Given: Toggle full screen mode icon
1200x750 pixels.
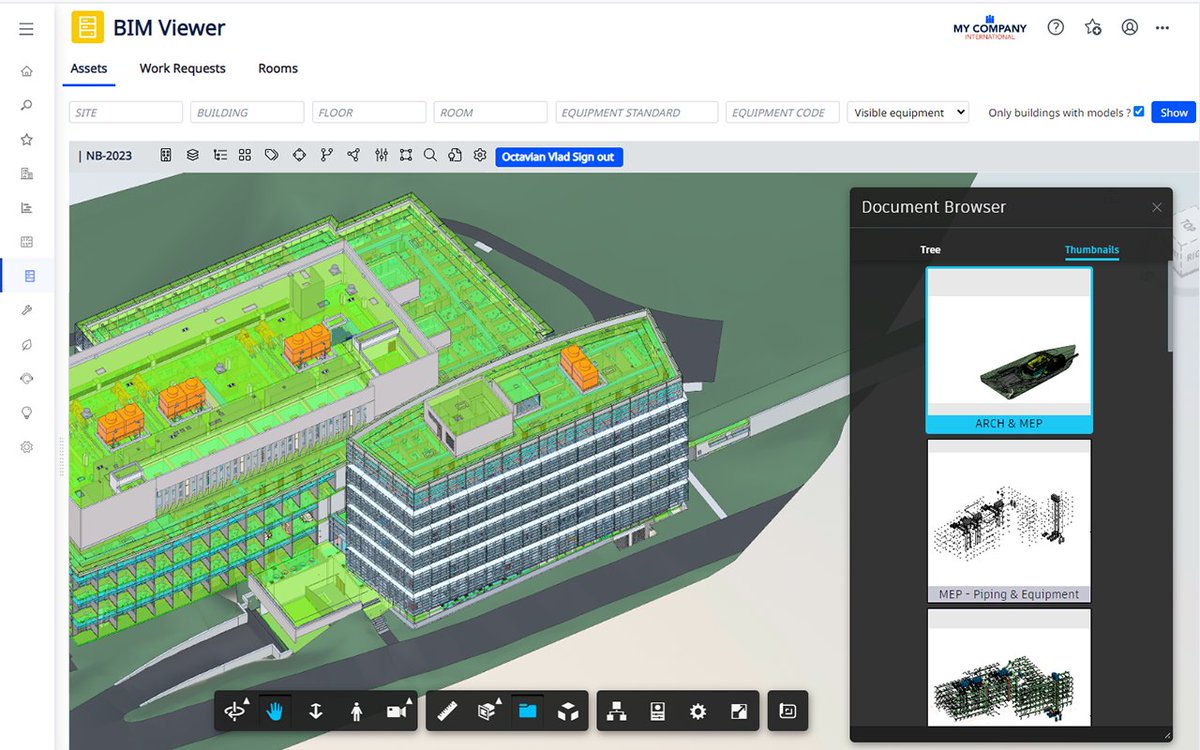Looking at the screenshot, I should coord(739,711).
